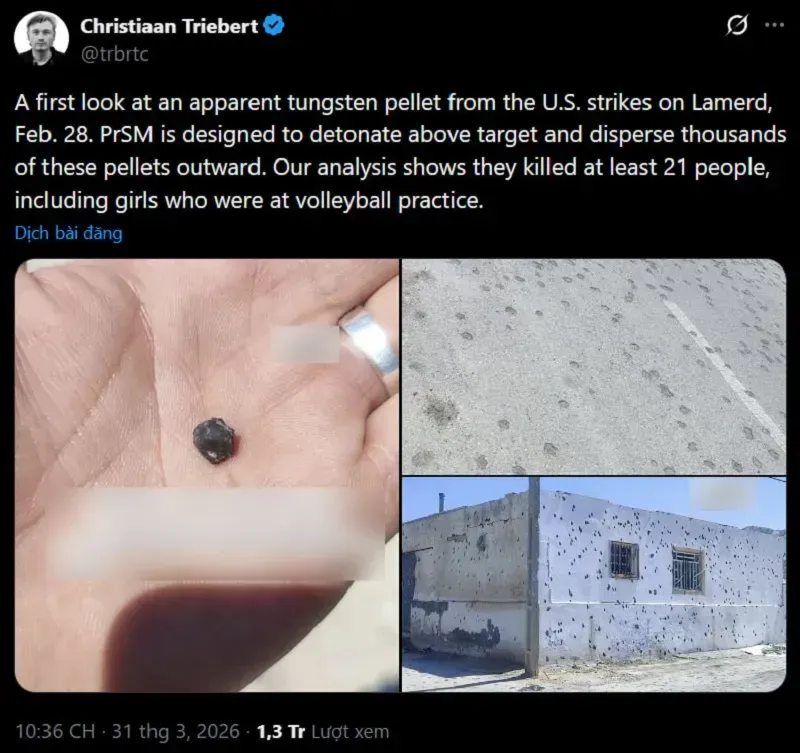Open the Grok slashed-circle icon
Image resolution: width=800 pixels, height=753 pixels.
click(737, 25)
